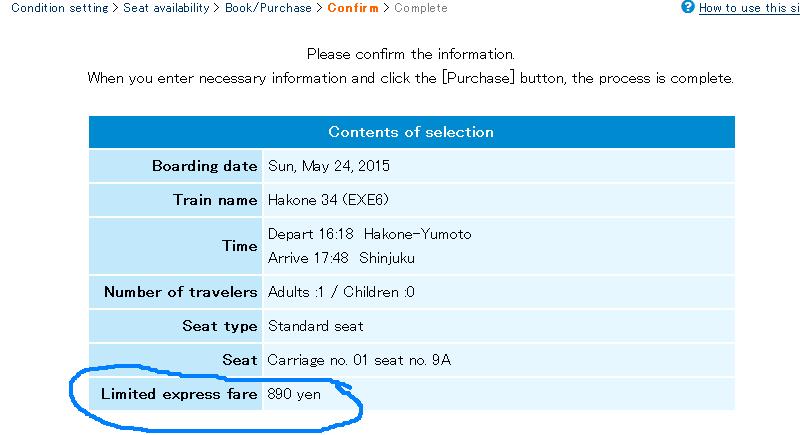Click the Train name row label
This screenshot has width=800, height=435.
click(215, 200)
